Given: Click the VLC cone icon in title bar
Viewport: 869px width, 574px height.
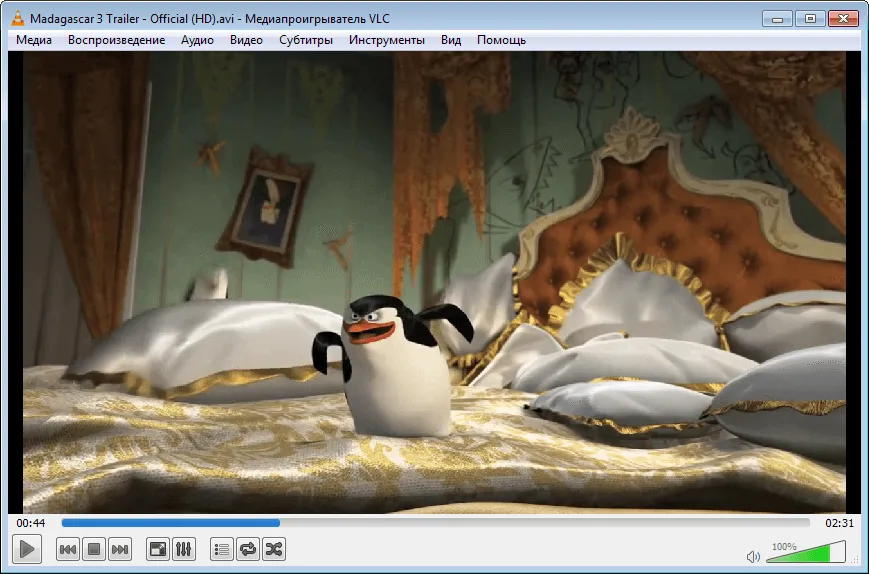Looking at the screenshot, I should pos(17,18).
